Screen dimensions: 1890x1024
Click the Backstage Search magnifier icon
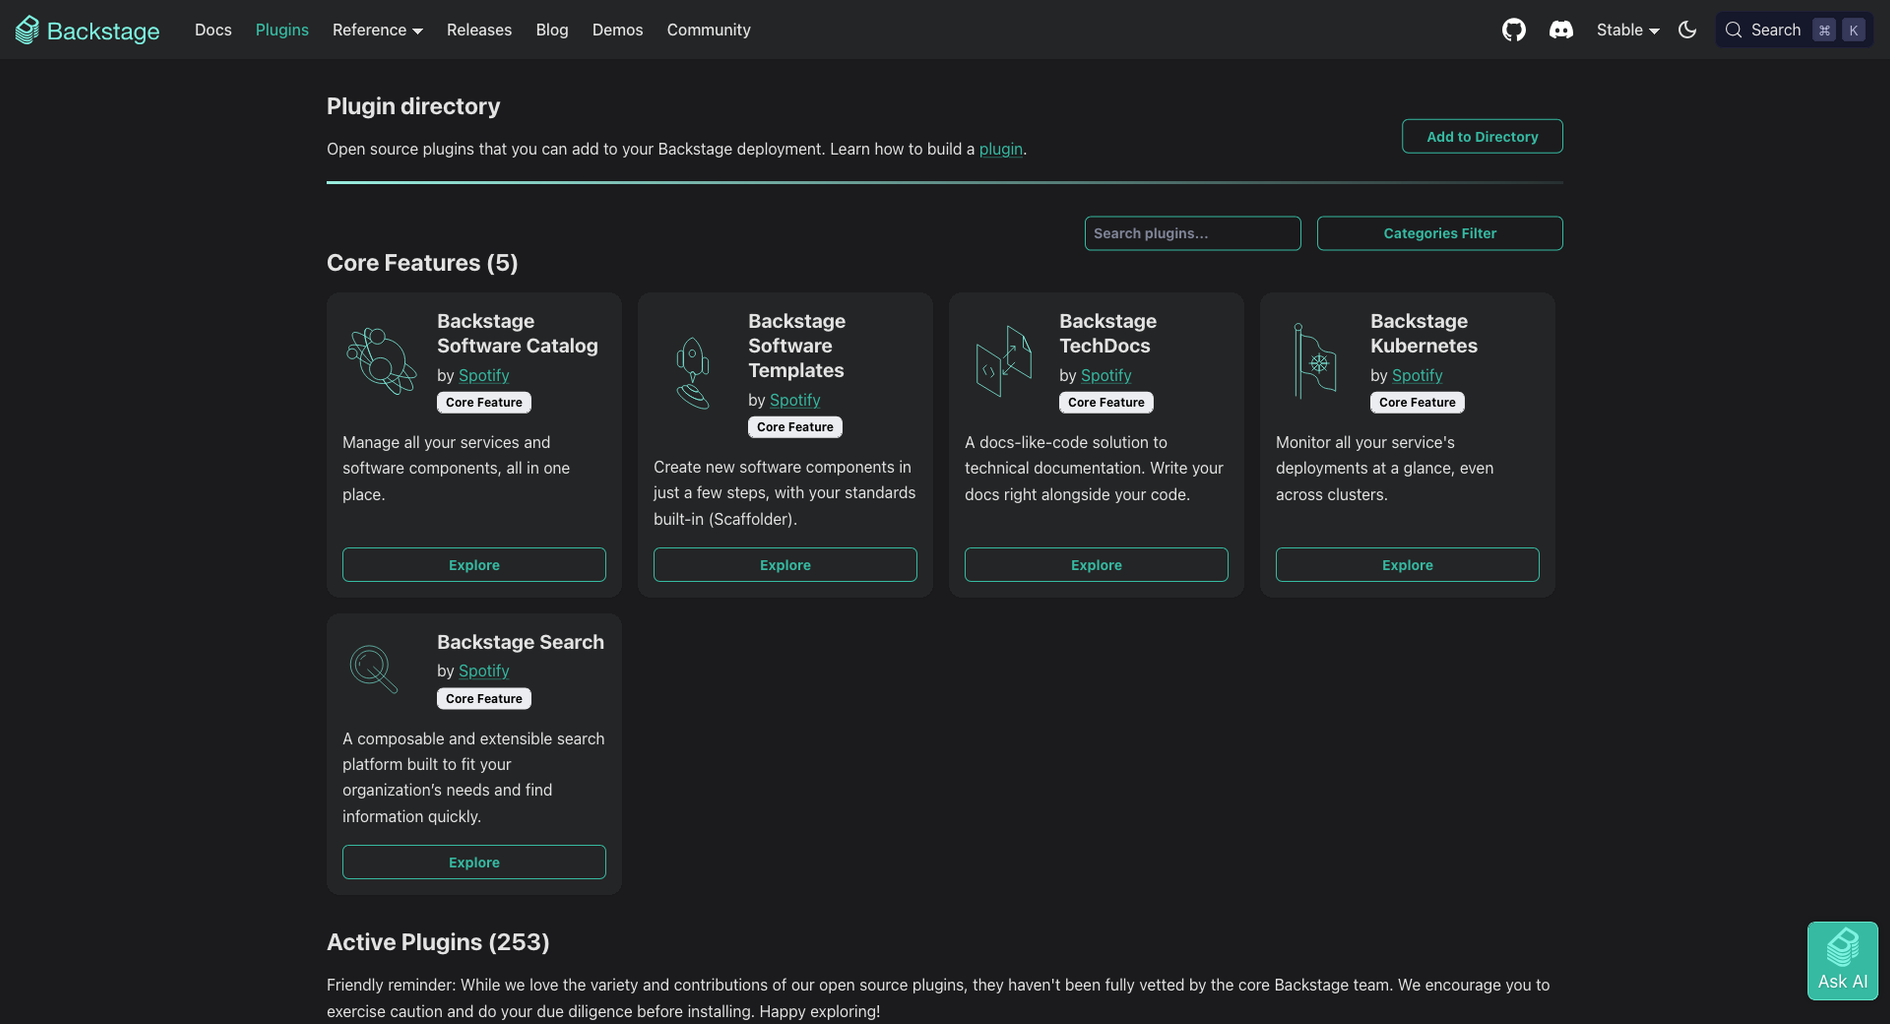point(374,669)
